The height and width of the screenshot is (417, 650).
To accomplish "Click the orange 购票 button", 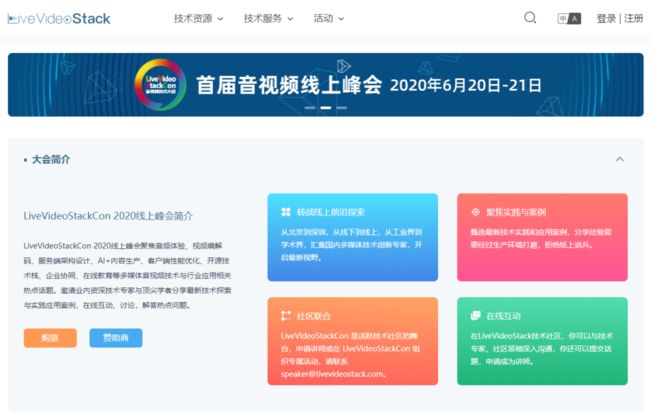I will pos(50,338).
